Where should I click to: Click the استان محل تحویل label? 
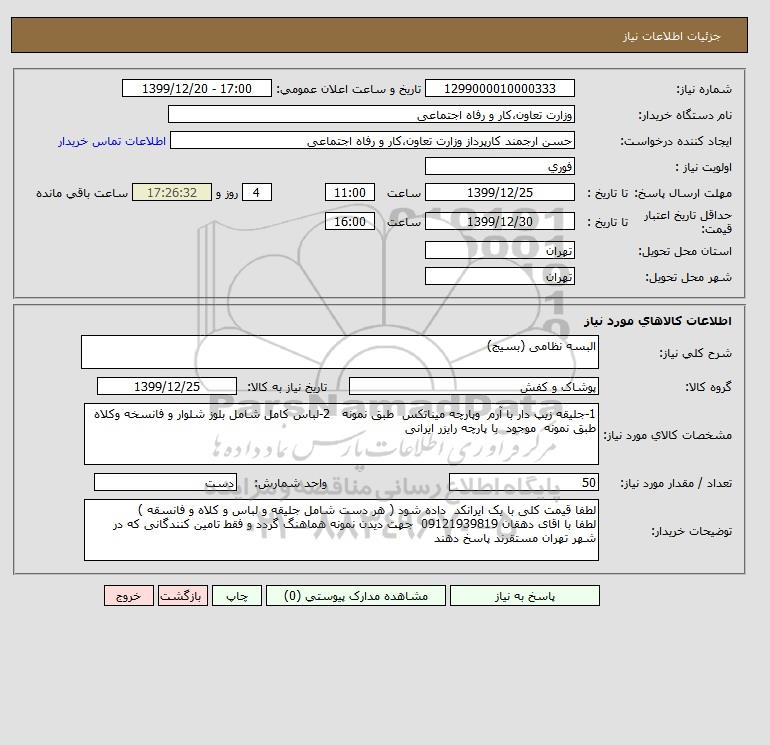coord(685,251)
